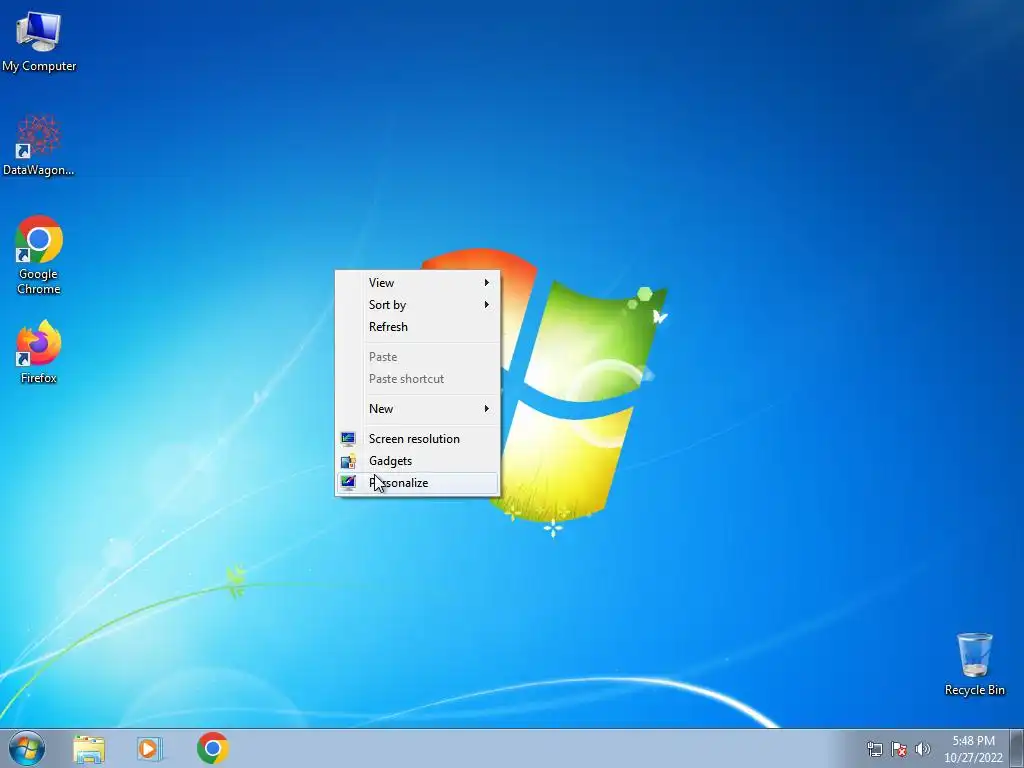Click the 10/27/2022 date in the tray
This screenshot has height=768, width=1024.
click(973, 758)
